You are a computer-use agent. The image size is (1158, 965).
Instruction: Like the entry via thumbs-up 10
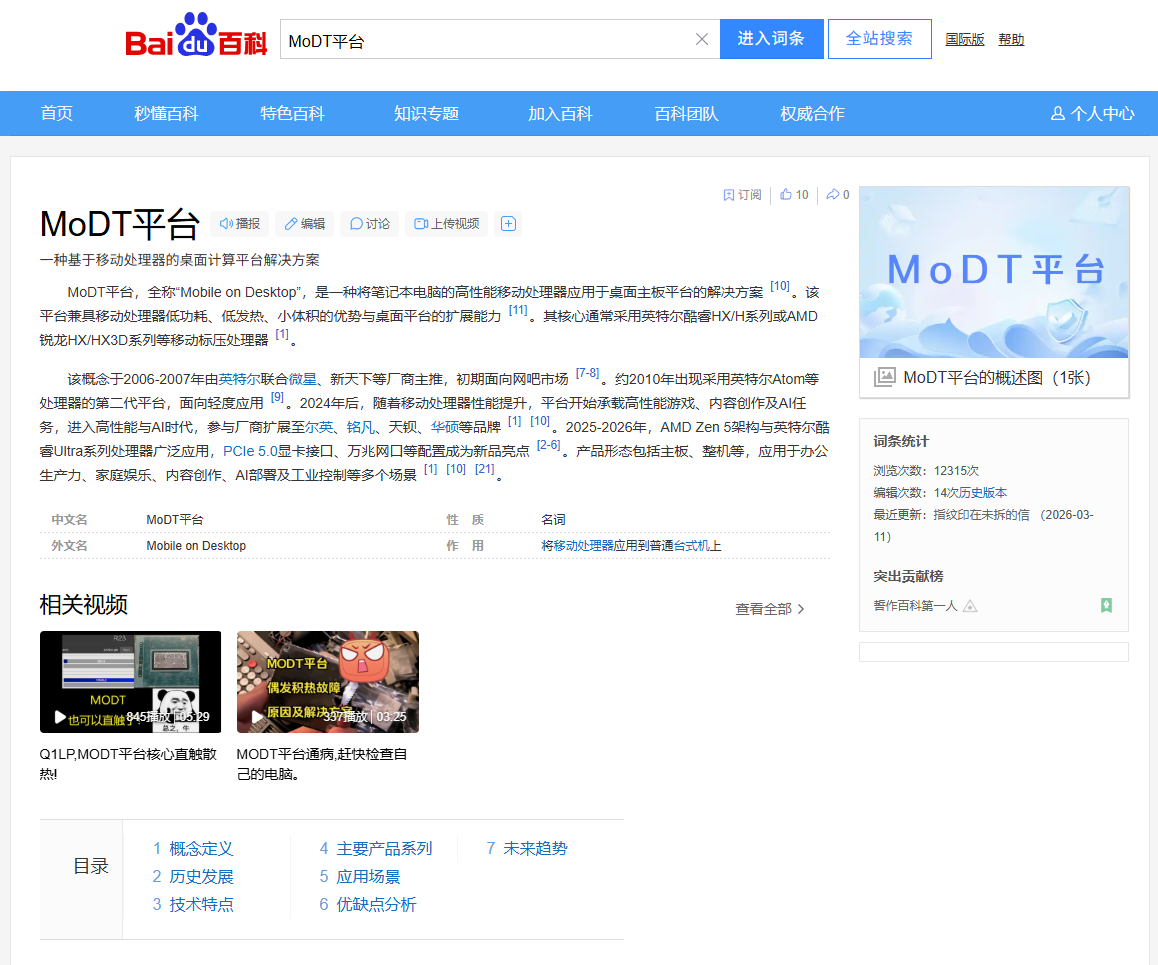tap(794, 195)
